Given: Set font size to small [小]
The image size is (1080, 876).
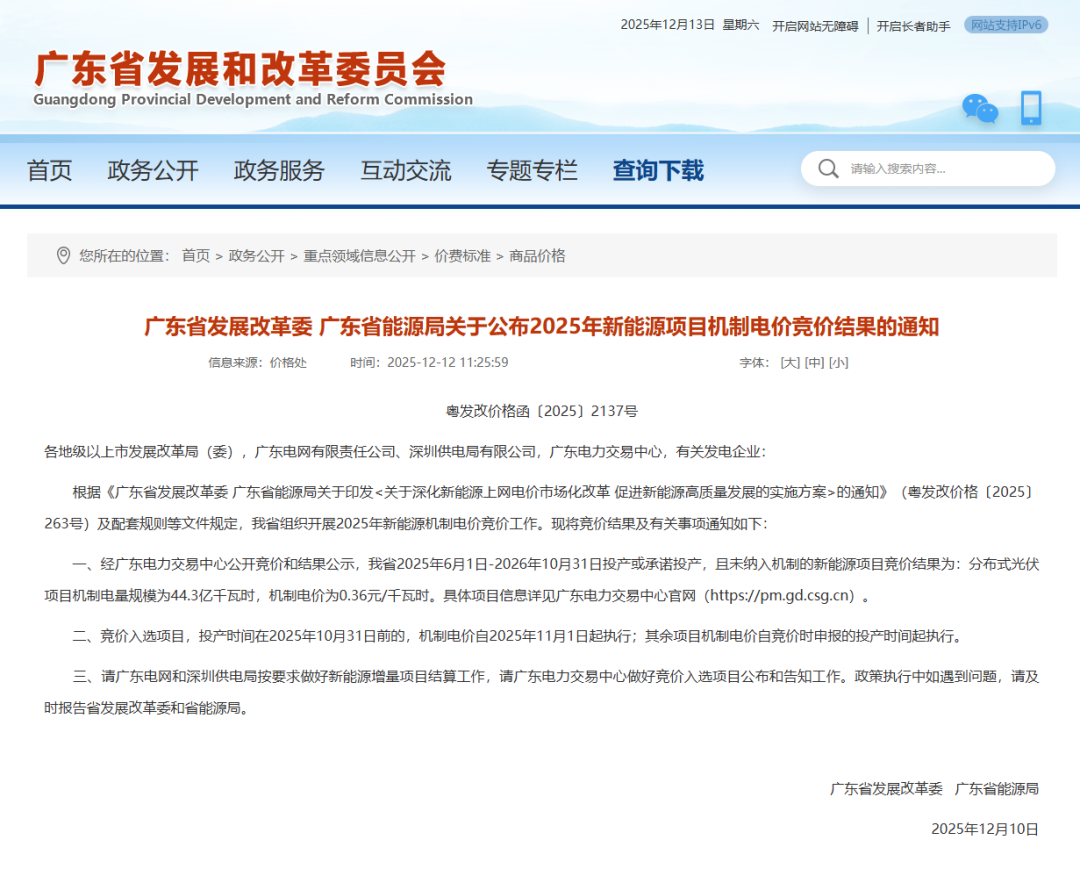Looking at the screenshot, I should click(x=838, y=363).
